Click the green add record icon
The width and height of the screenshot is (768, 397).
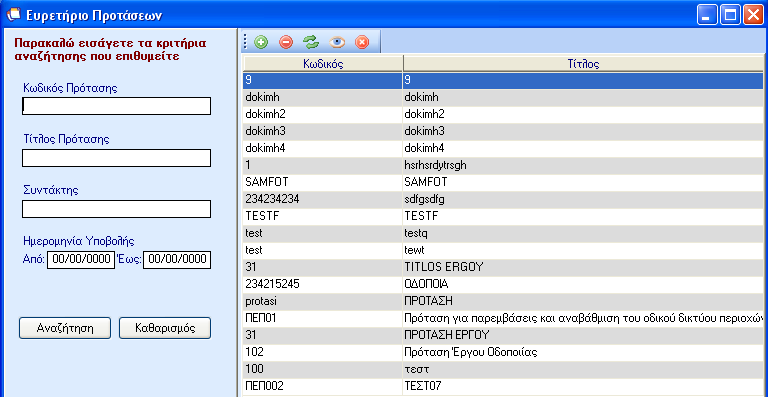coord(261,43)
